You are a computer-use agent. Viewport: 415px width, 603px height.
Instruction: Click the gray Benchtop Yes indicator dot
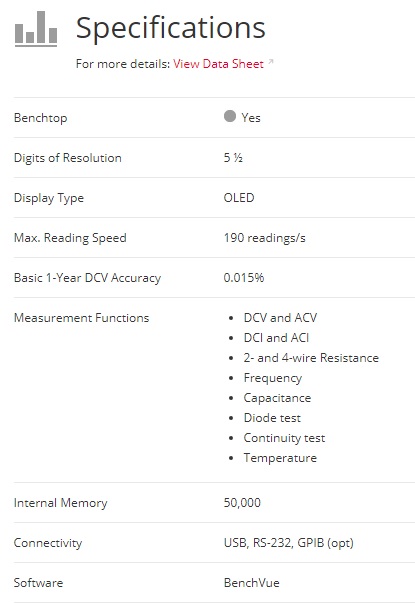(230, 116)
